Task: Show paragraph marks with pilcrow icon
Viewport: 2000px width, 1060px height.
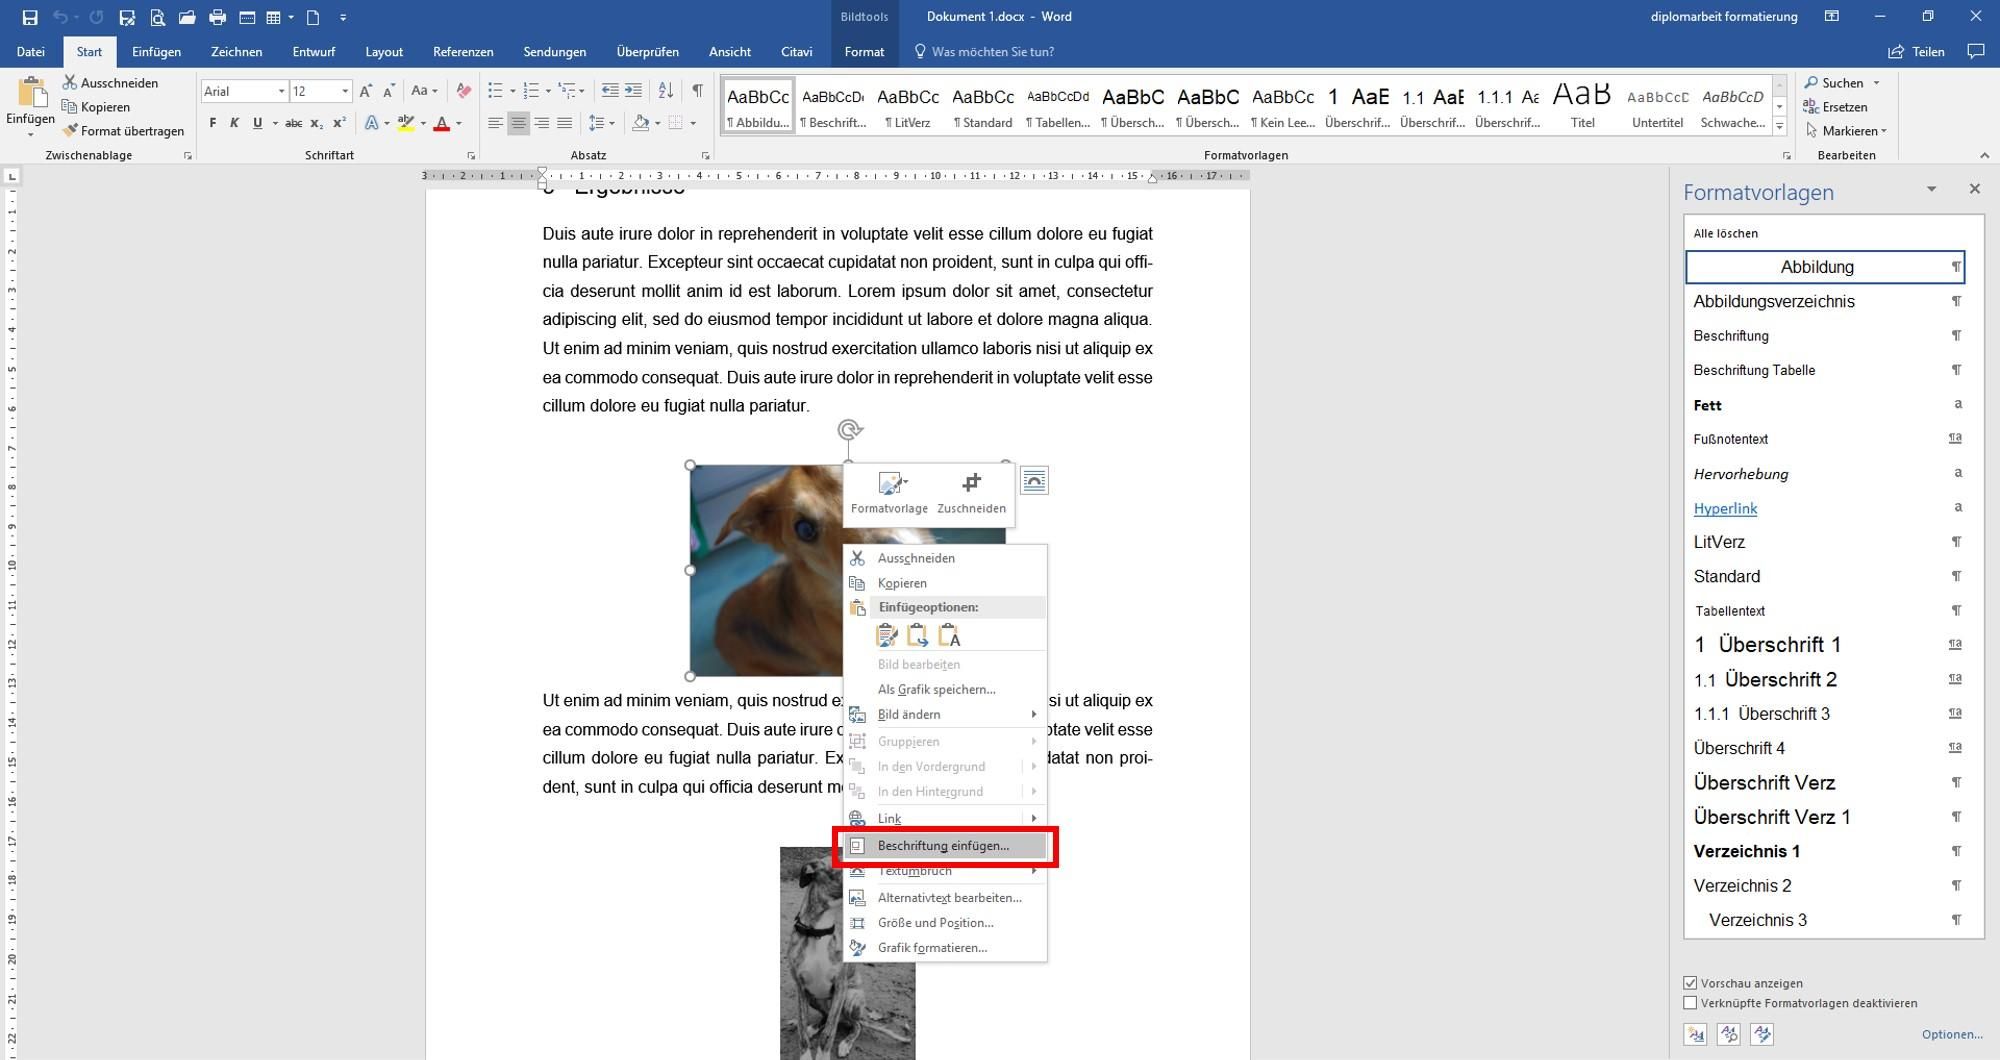Action: click(x=697, y=91)
